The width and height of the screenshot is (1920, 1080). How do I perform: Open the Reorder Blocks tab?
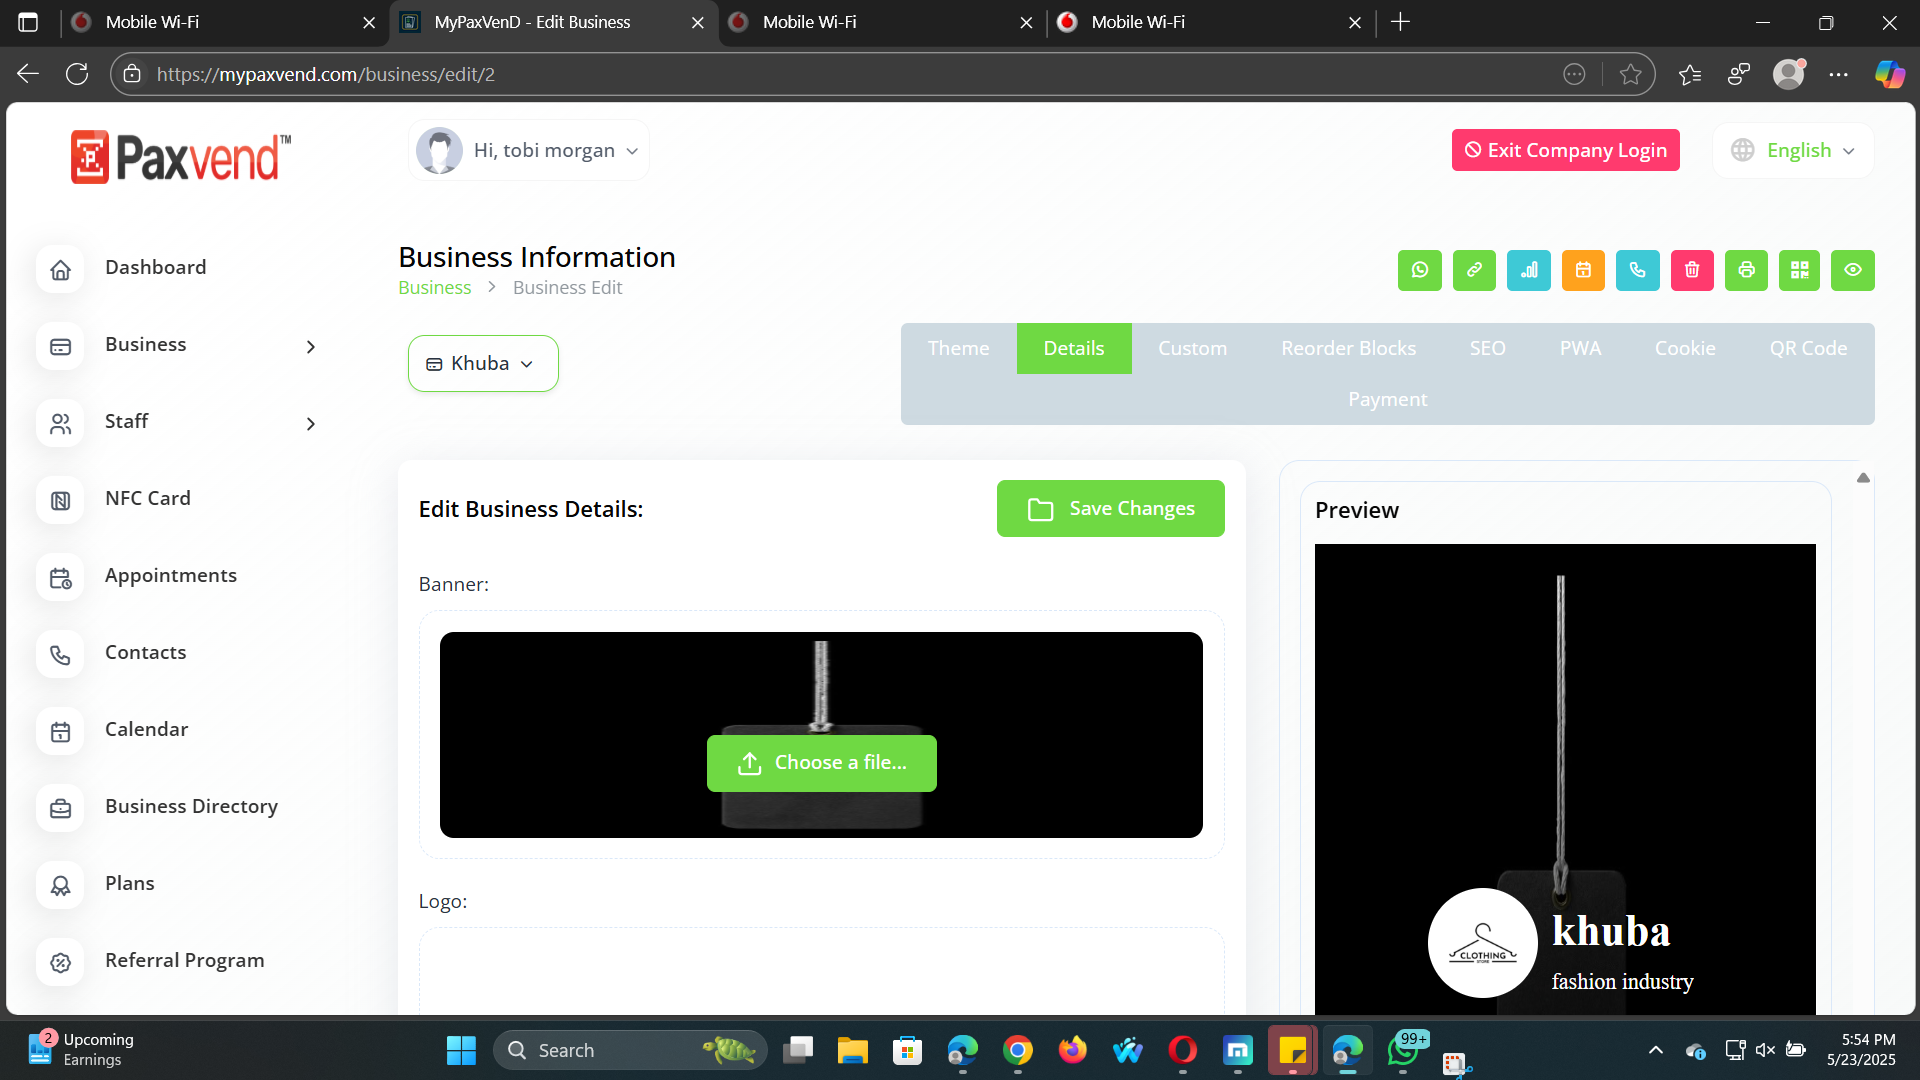pos(1348,348)
